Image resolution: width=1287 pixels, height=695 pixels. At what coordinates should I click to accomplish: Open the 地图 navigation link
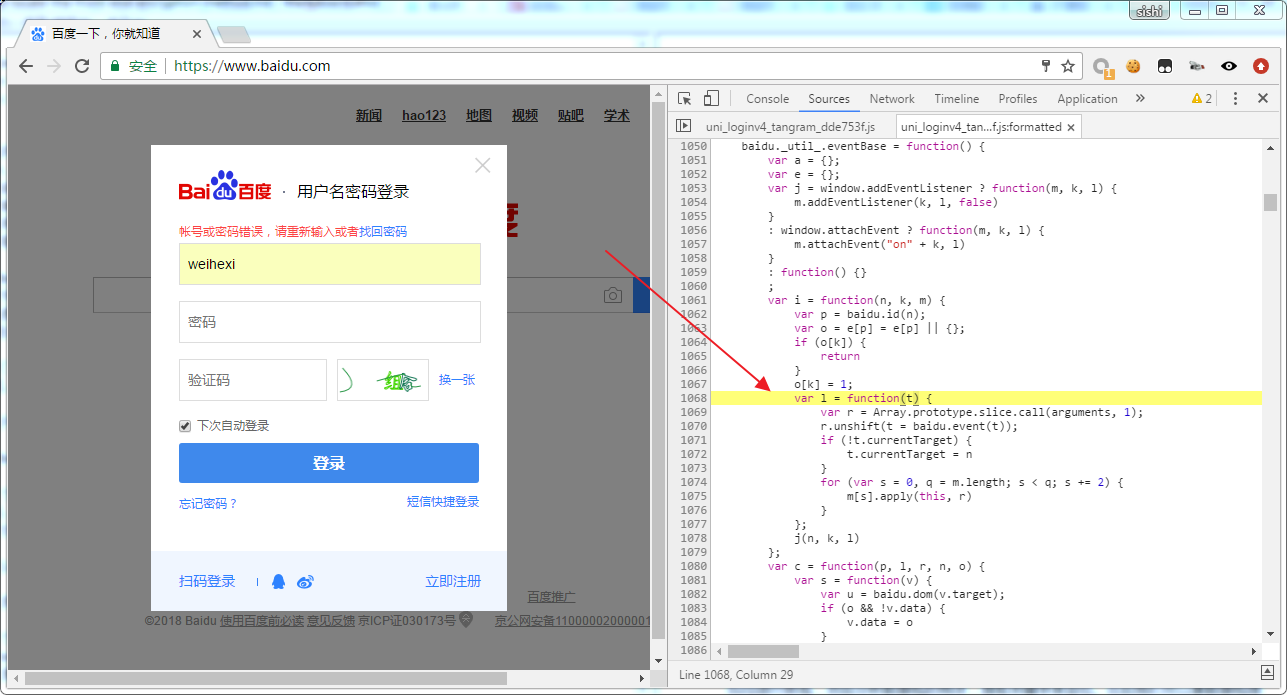pyautogui.click(x=479, y=115)
